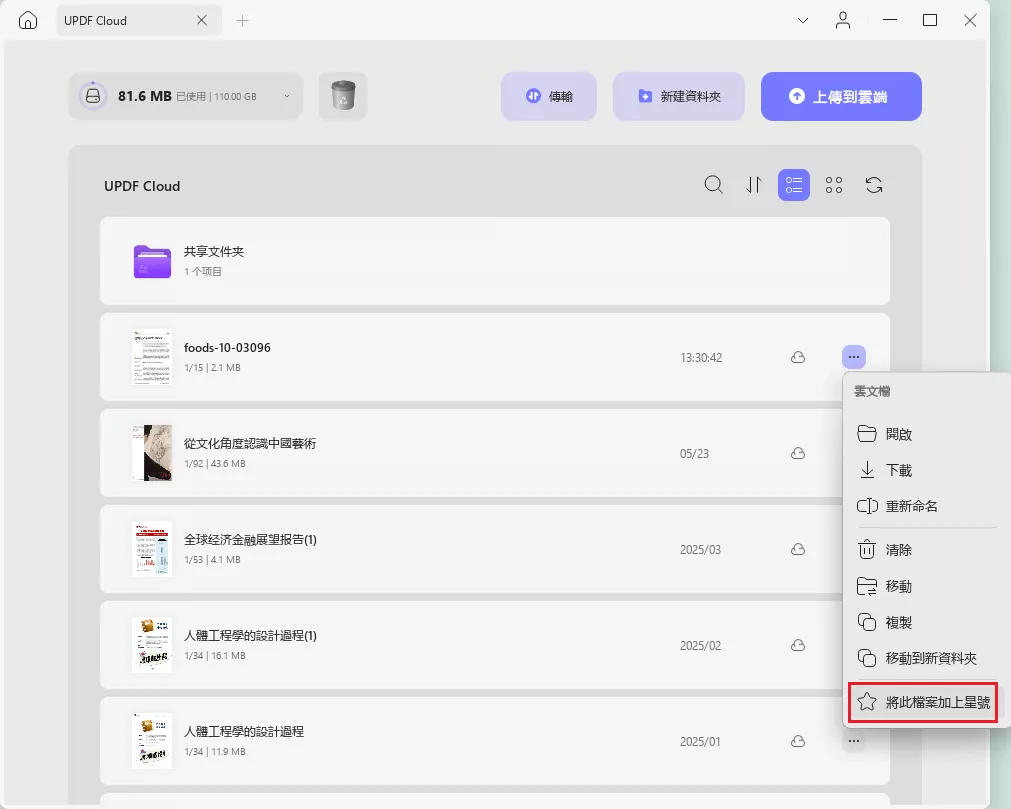Viewport: 1011px width, 809px height.
Task: Go to the home icon
Action: tap(28, 21)
